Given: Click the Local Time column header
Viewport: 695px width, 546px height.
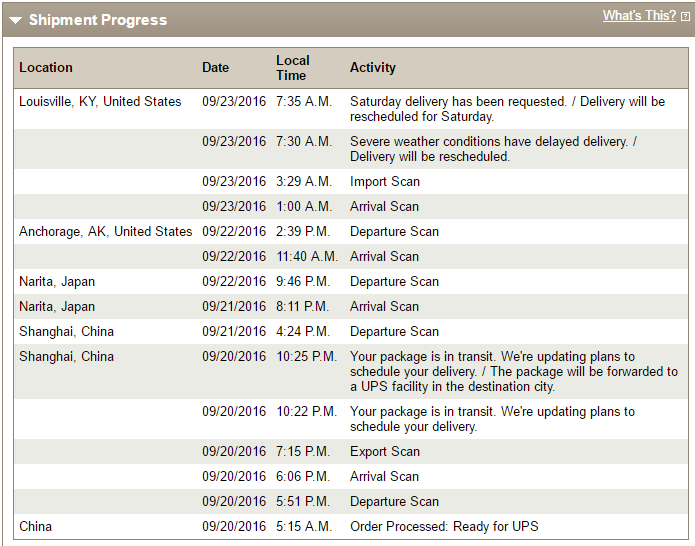Looking at the screenshot, I should point(292,68).
